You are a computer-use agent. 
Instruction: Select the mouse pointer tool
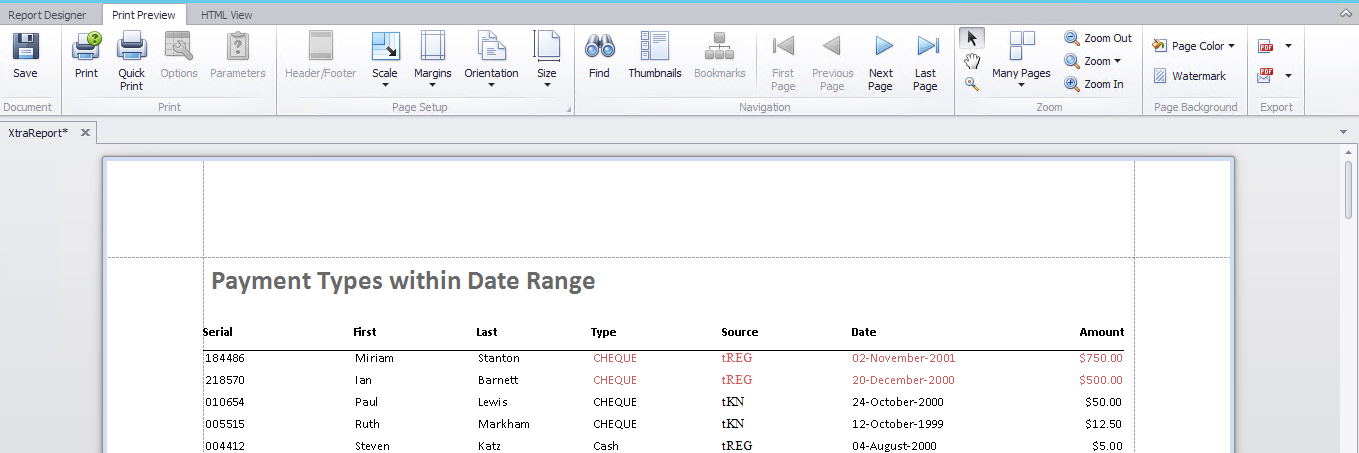[x=972, y=38]
